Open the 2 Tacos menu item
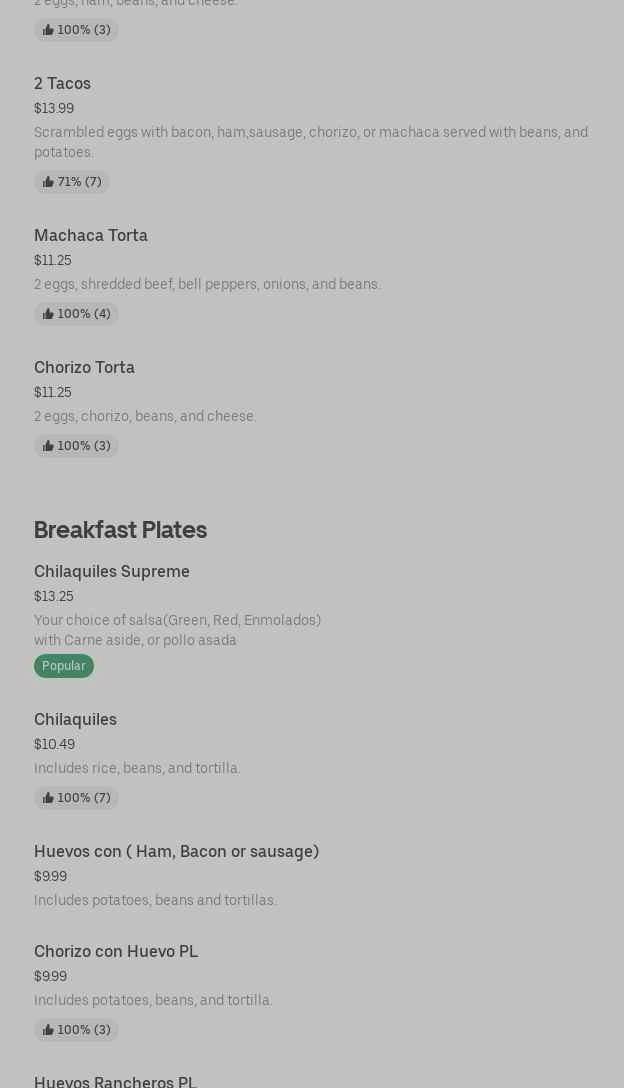This screenshot has width=624, height=1088. tap(62, 83)
